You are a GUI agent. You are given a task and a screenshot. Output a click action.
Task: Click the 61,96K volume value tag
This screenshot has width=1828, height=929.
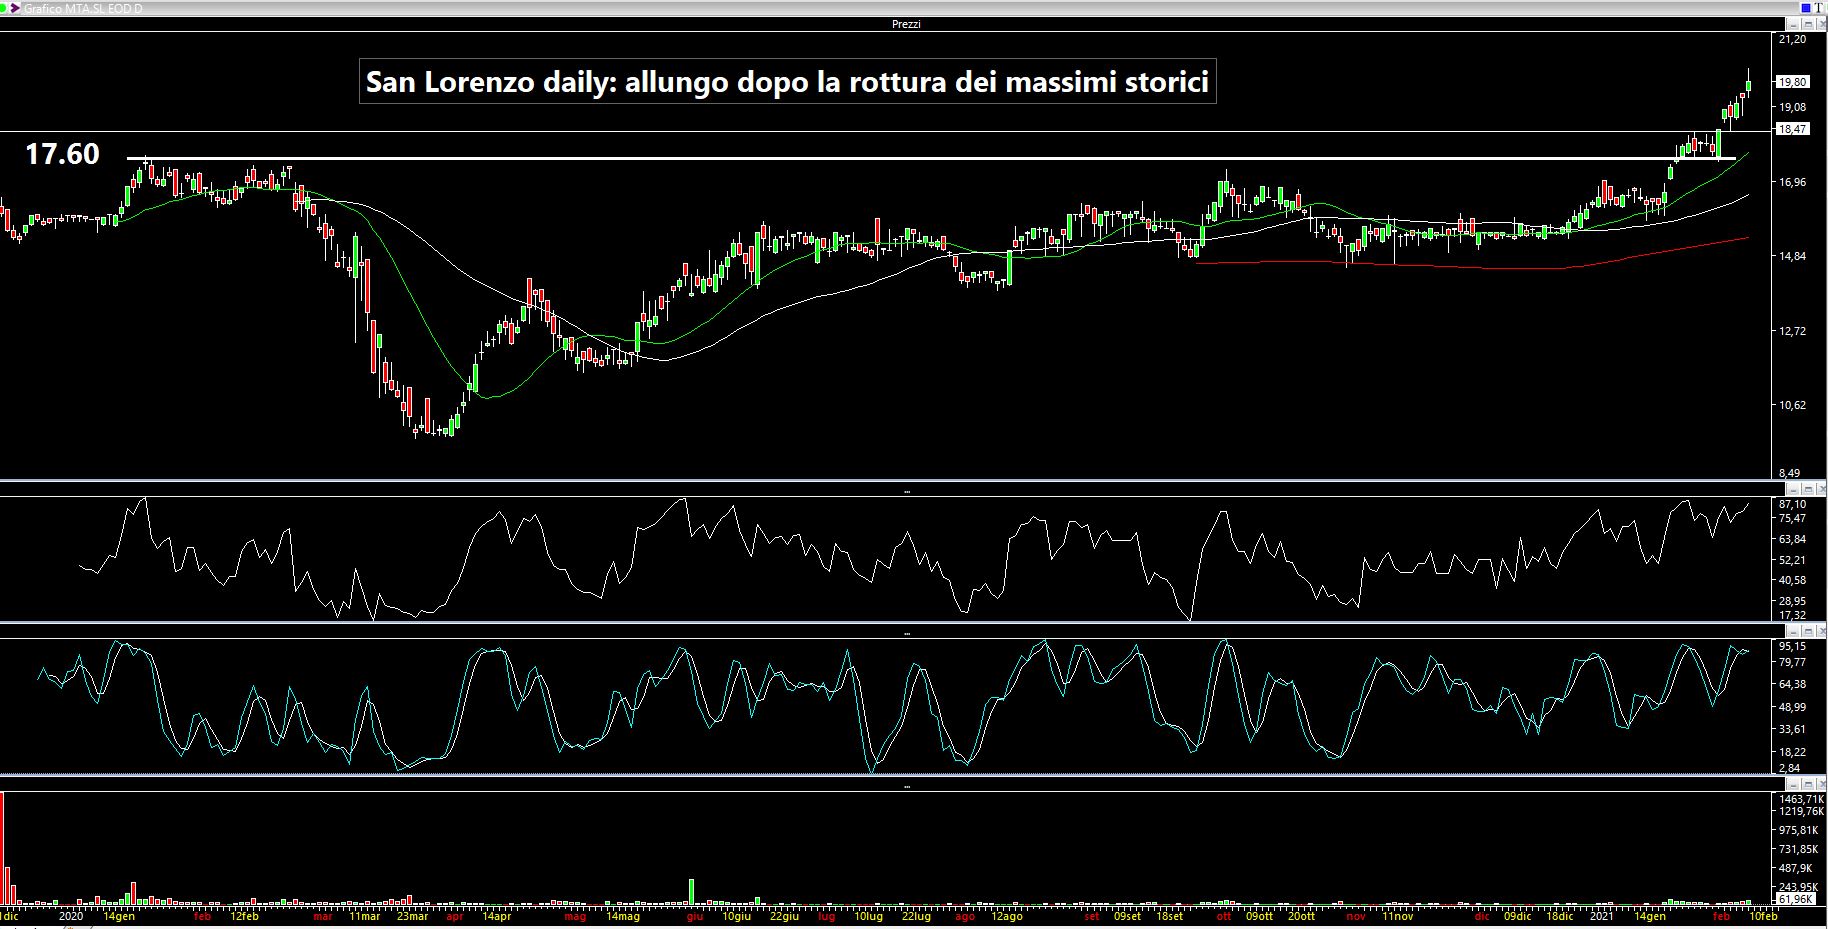[1795, 899]
